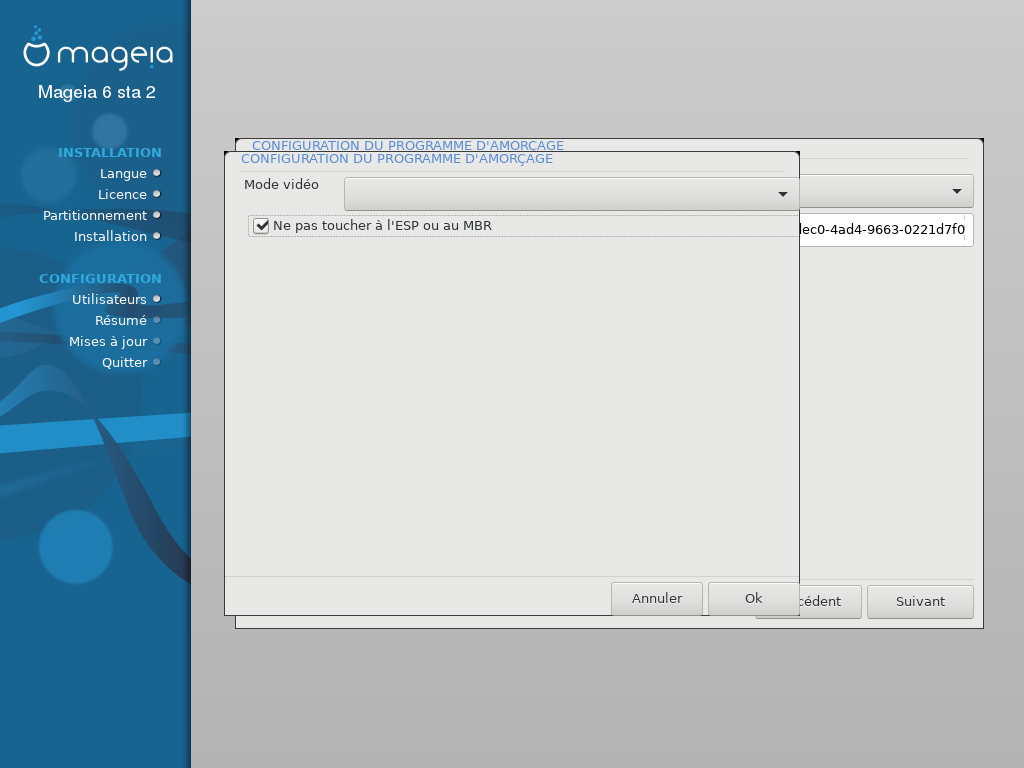Select the Installation step in sidebar
The height and width of the screenshot is (768, 1024).
pyautogui.click(x=110, y=236)
